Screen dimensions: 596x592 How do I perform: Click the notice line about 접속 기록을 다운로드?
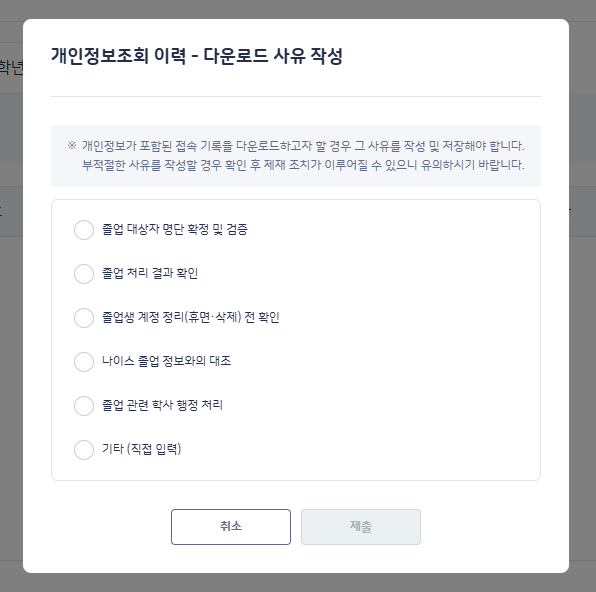[303, 146]
